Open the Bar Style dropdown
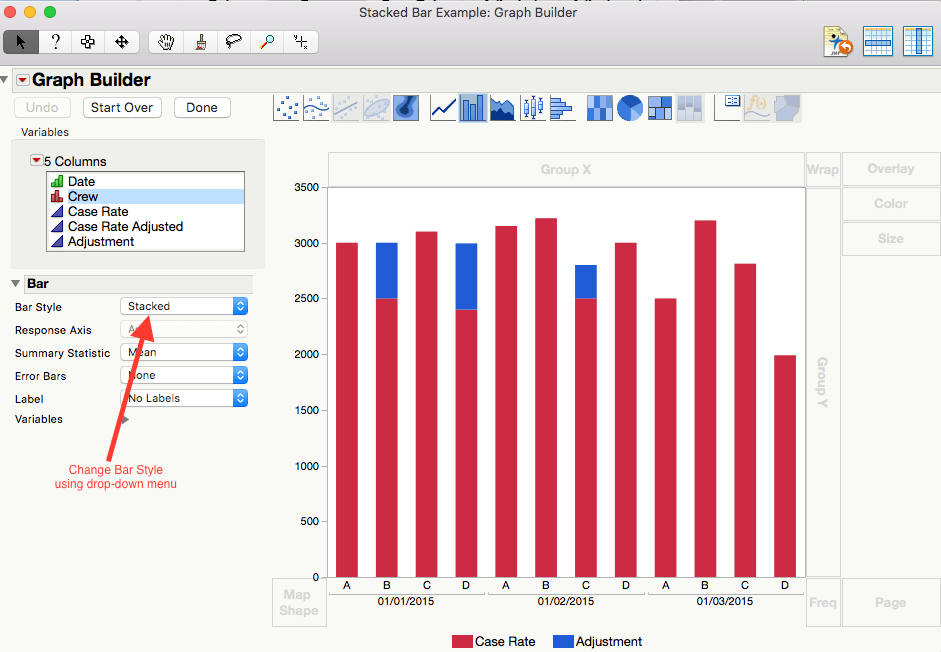941x652 pixels. click(184, 306)
